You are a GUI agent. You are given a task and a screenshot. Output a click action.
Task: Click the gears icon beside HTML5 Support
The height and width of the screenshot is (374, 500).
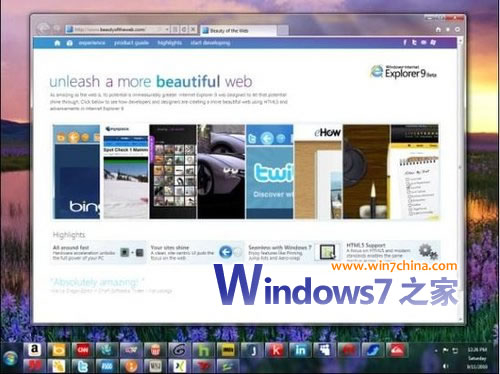[x=428, y=251]
